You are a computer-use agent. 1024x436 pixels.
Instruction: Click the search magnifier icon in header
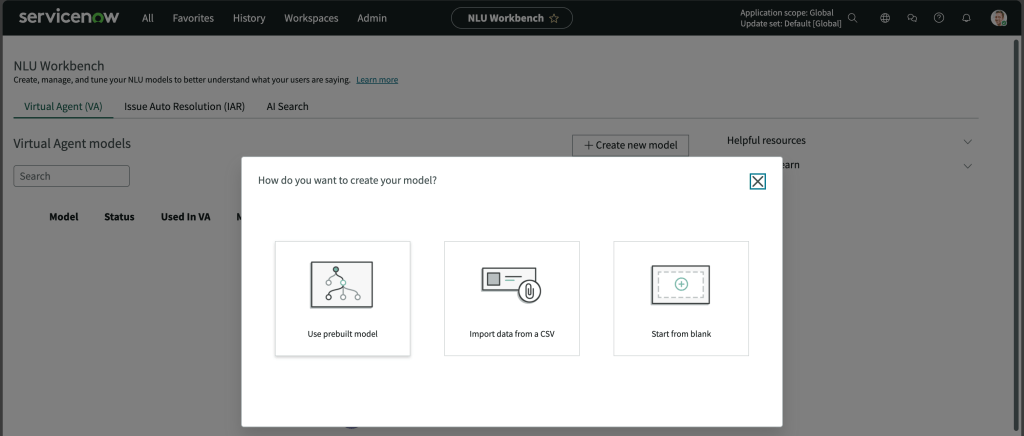coord(853,18)
